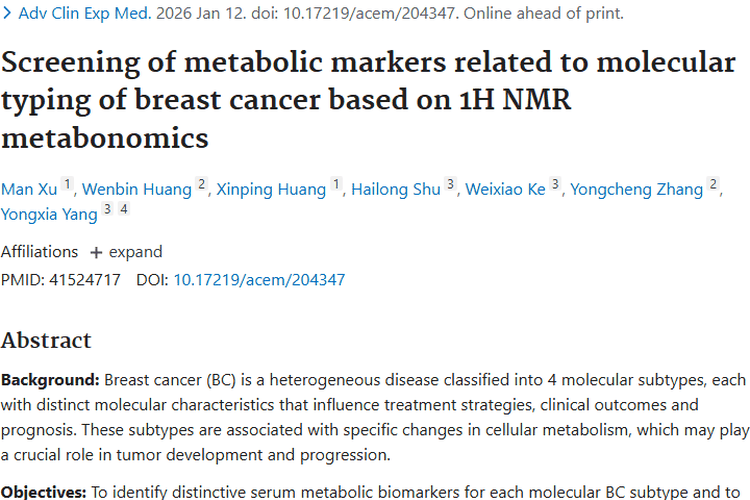Screen dimensions: 750x500
Task: Click affiliation superscript 4 after Yongxia Yang
Action: point(124,208)
